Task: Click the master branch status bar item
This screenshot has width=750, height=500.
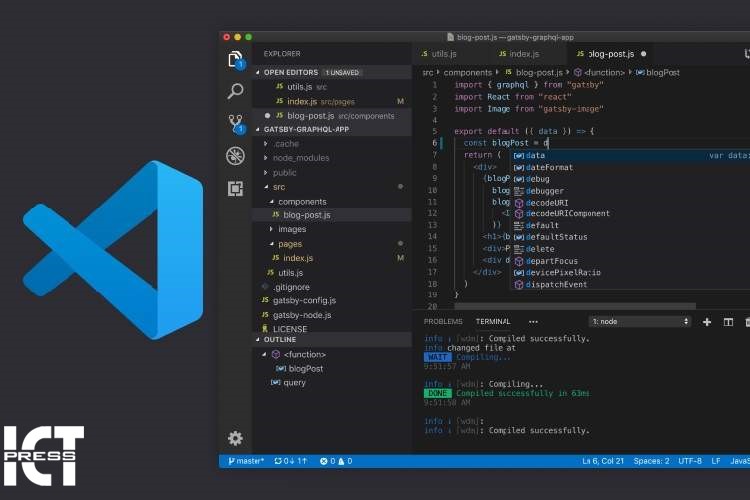Action: [246, 461]
